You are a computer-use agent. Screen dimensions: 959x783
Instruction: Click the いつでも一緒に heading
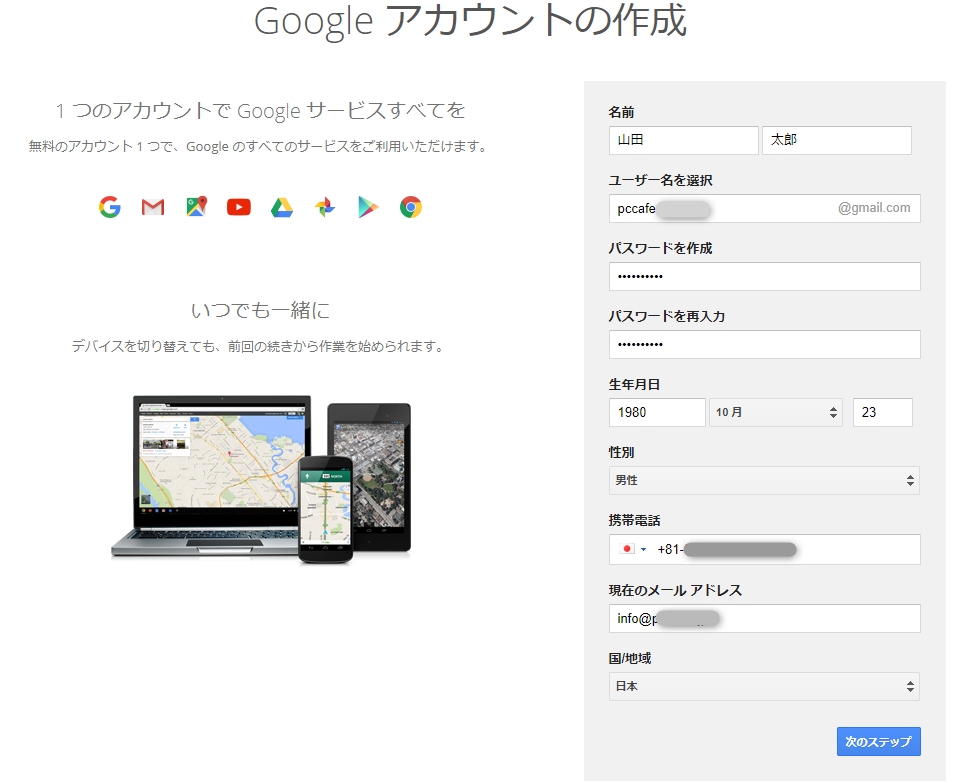click(x=261, y=310)
